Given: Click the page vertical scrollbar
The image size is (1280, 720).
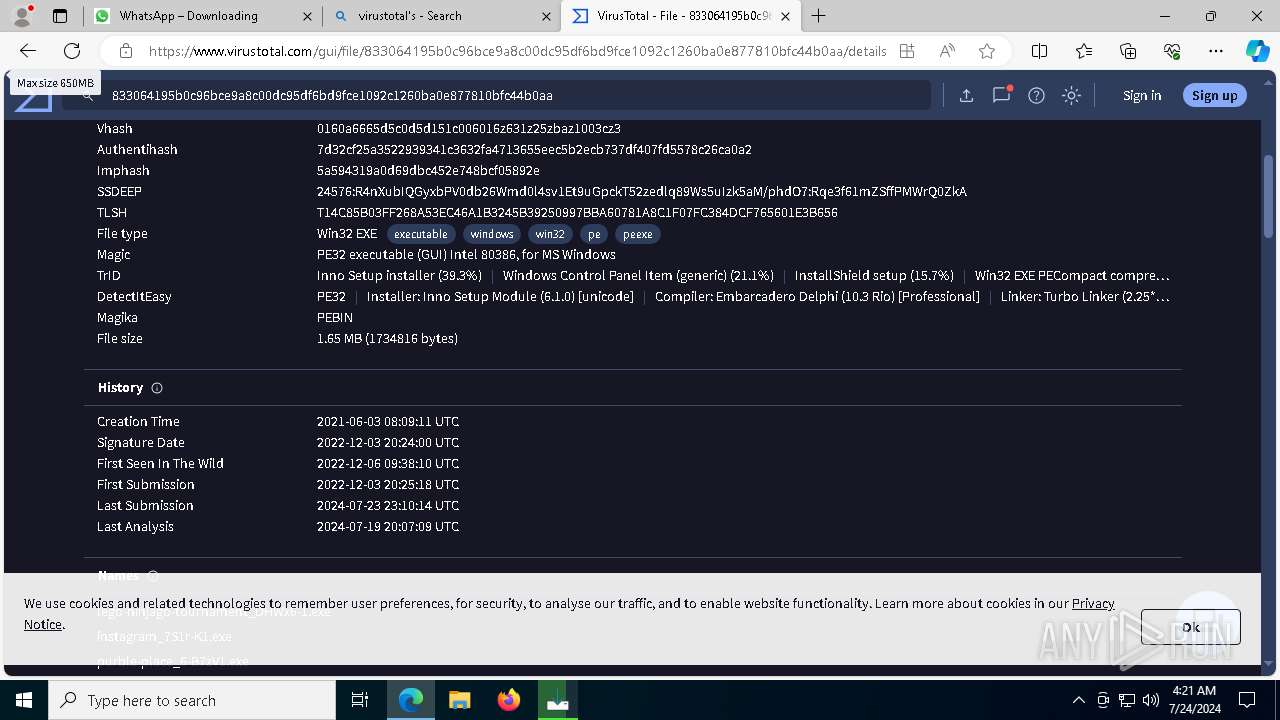Looking at the screenshot, I should point(1269,195).
